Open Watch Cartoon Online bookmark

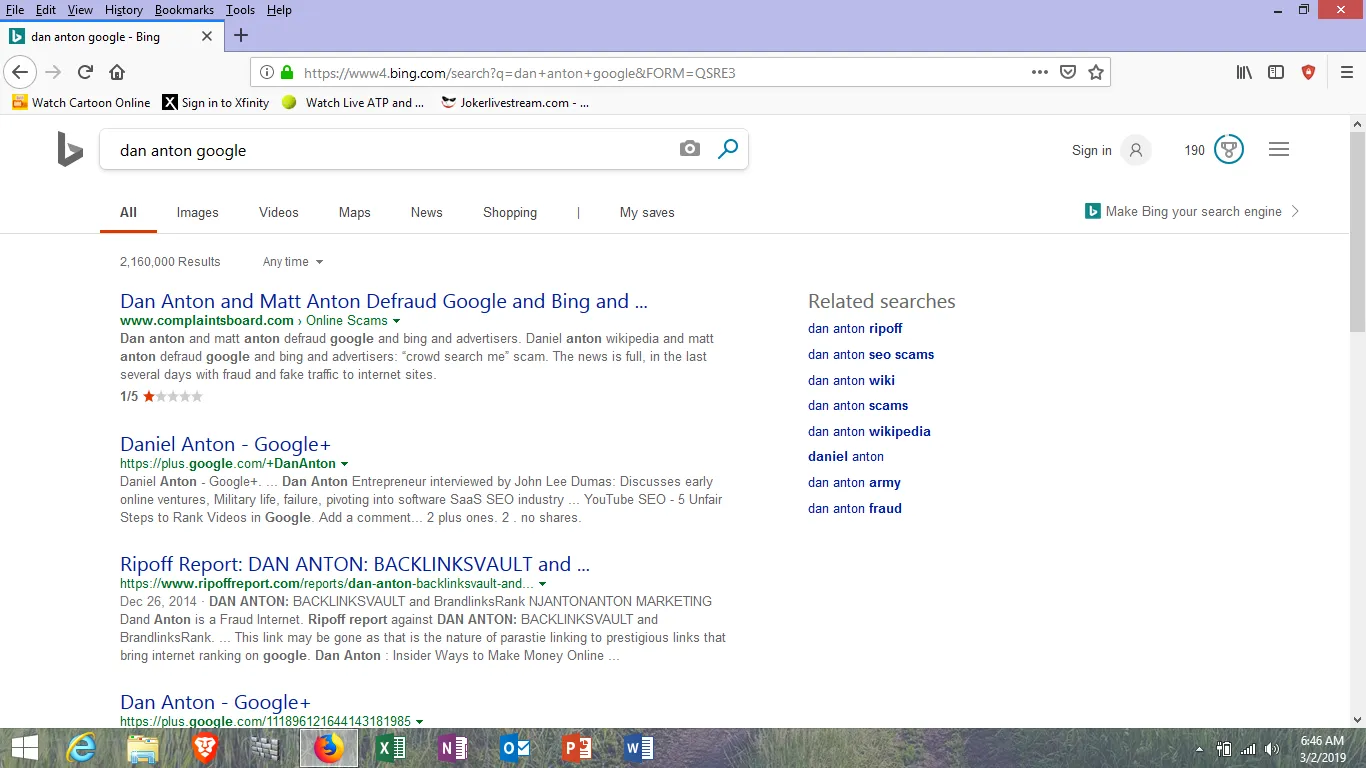pyautogui.click(x=81, y=102)
